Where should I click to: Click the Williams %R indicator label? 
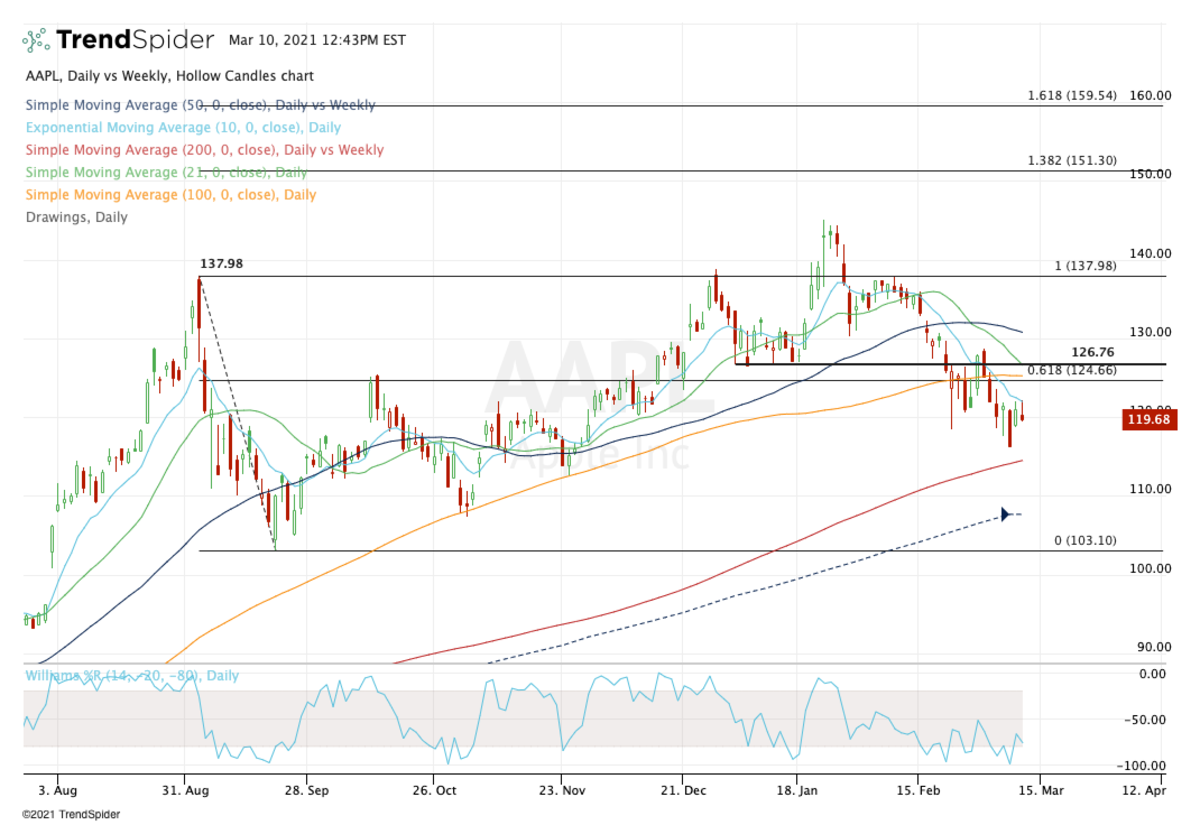click(x=131, y=676)
